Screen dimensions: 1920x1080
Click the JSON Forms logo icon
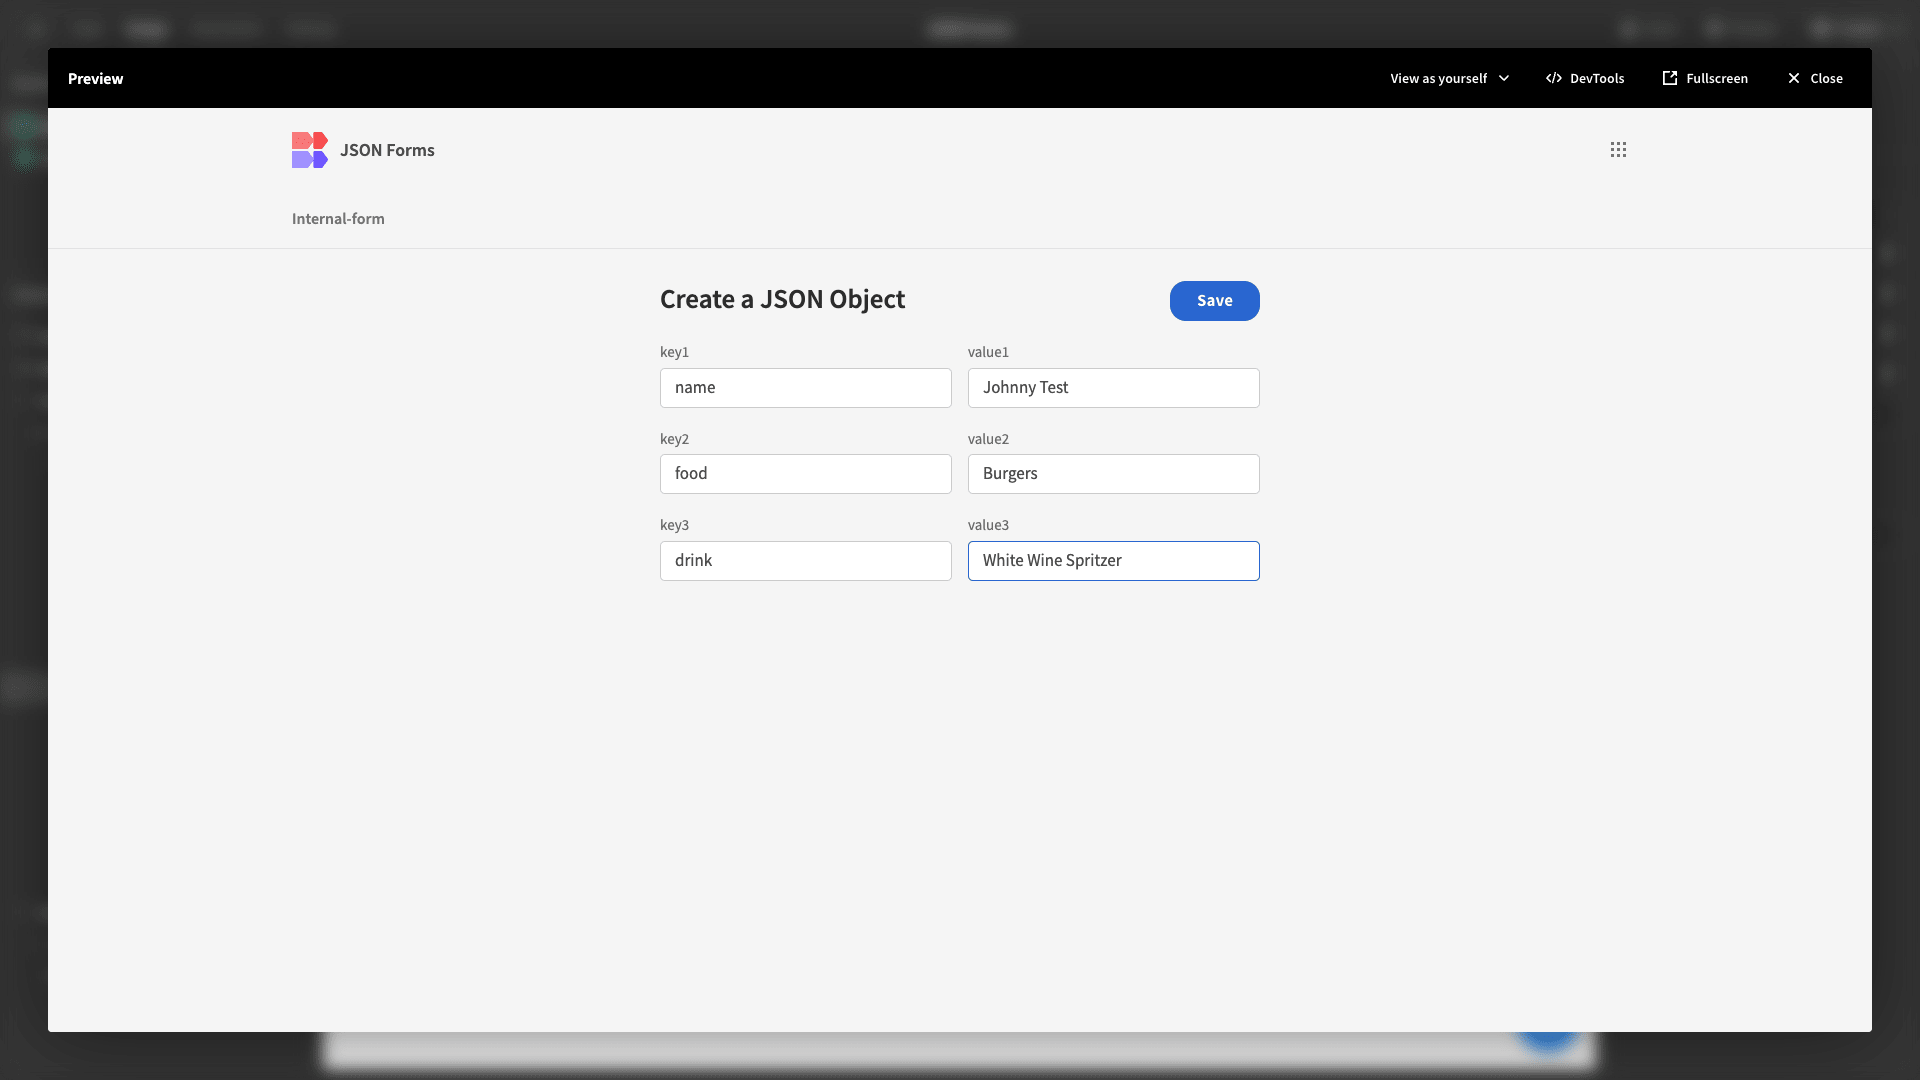point(309,149)
